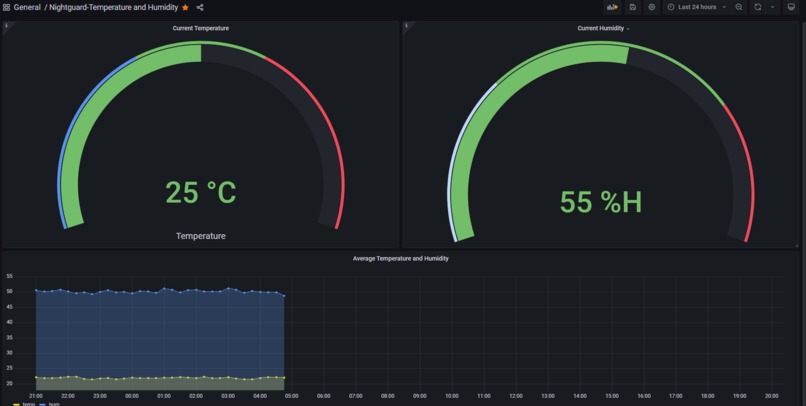The image size is (806, 406).
Task: Click the share dashboard icon
Action: click(x=200, y=7)
